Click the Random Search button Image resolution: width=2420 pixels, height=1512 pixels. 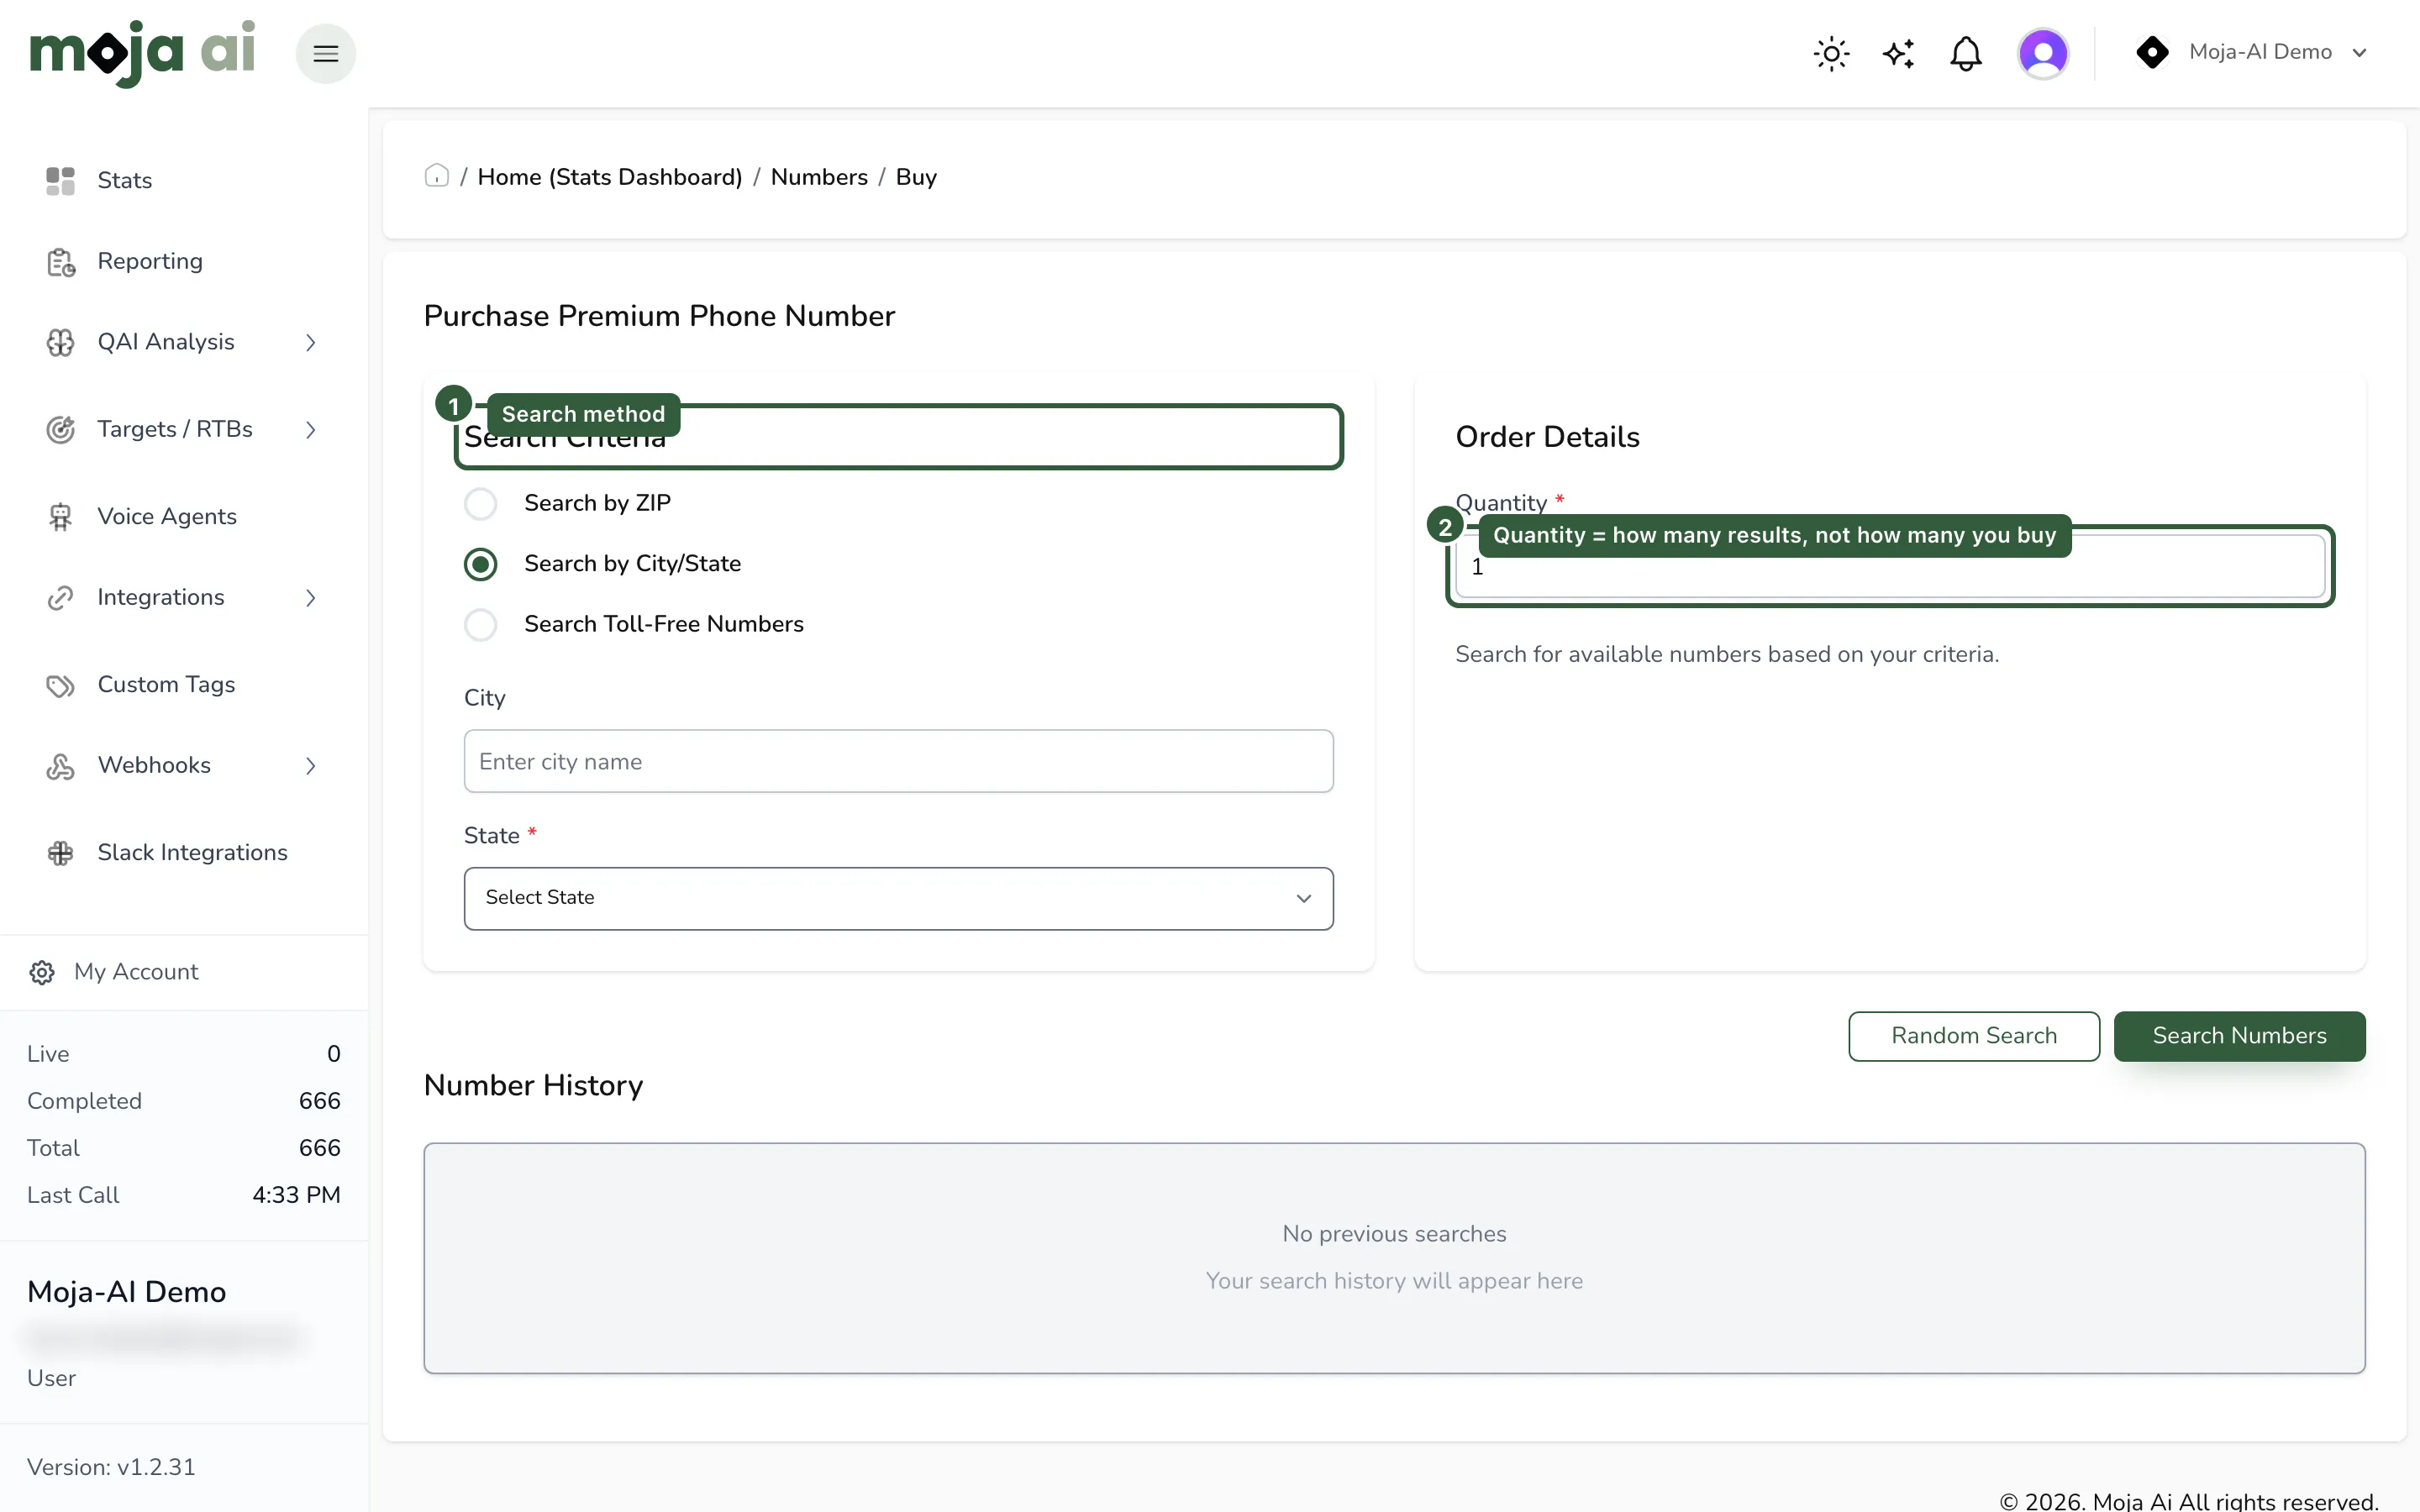click(x=1974, y=1036)
